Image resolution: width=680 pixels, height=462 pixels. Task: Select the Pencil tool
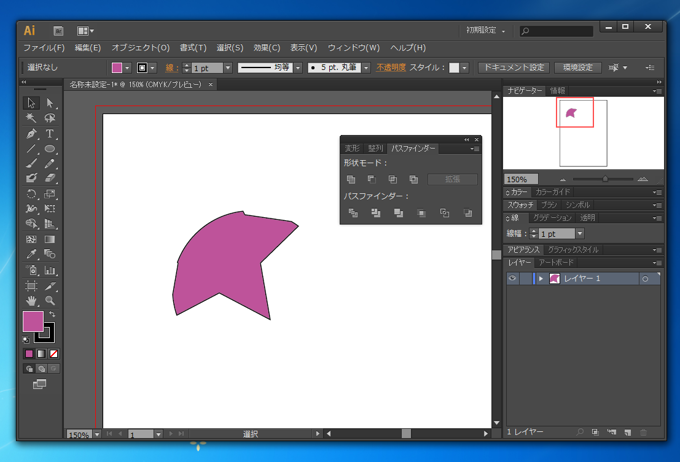(x=50, y=164)
